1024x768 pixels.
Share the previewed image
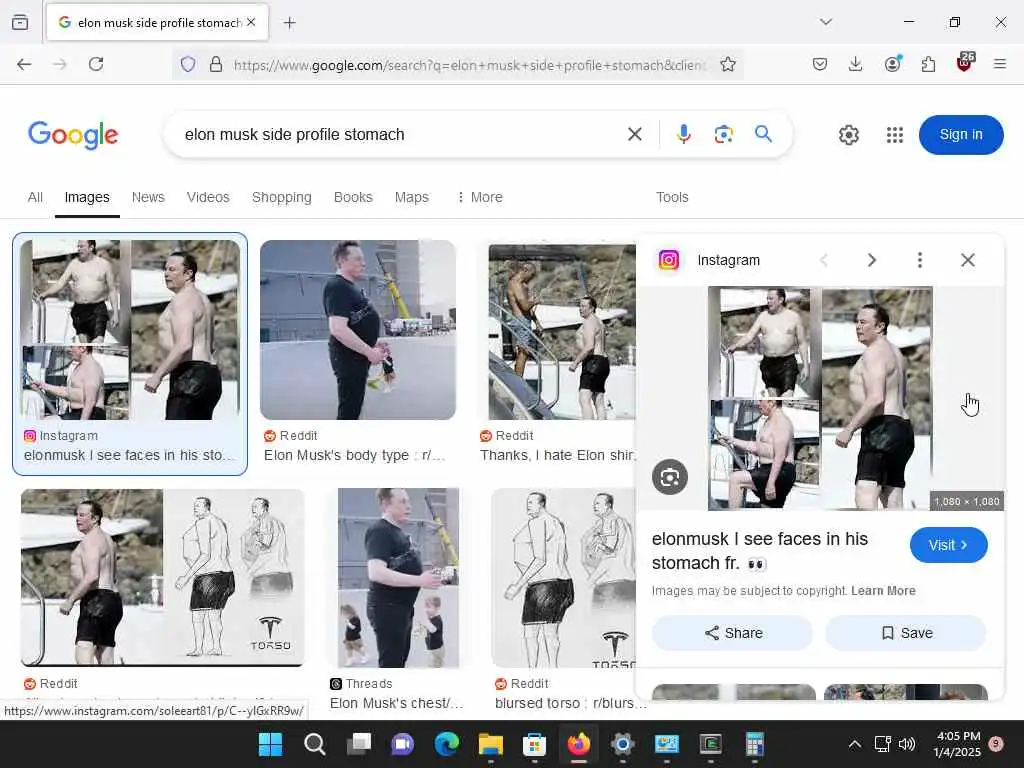(732, 633)
